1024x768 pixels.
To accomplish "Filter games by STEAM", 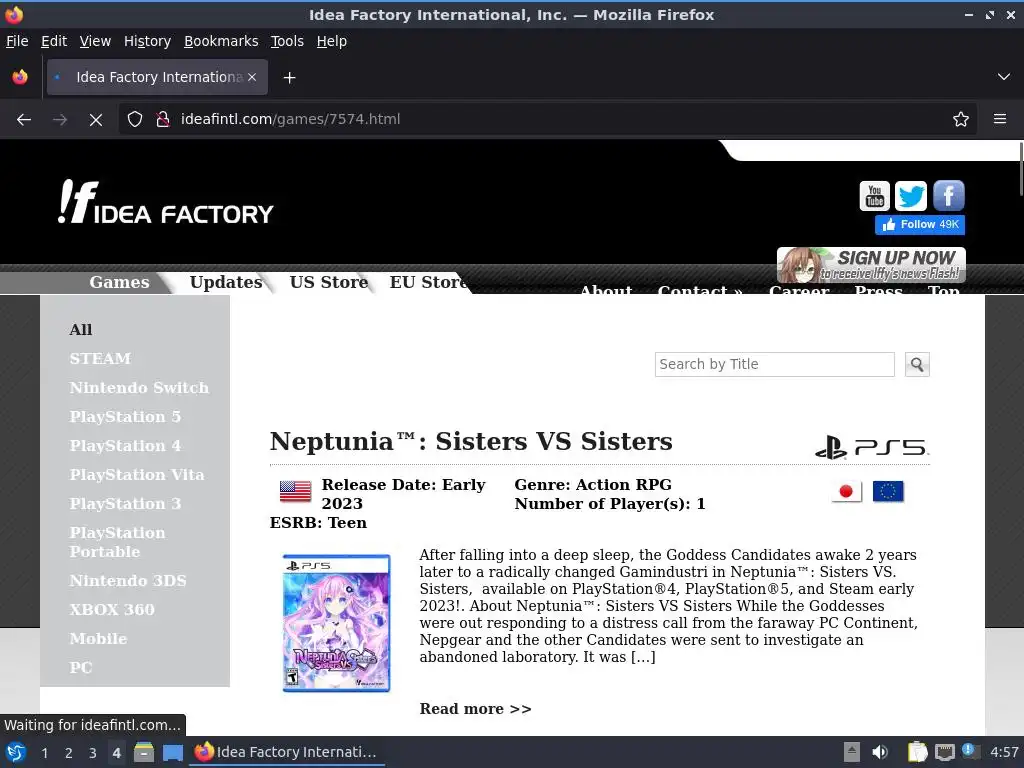I will pyautogui.click(x=100, y=359).
